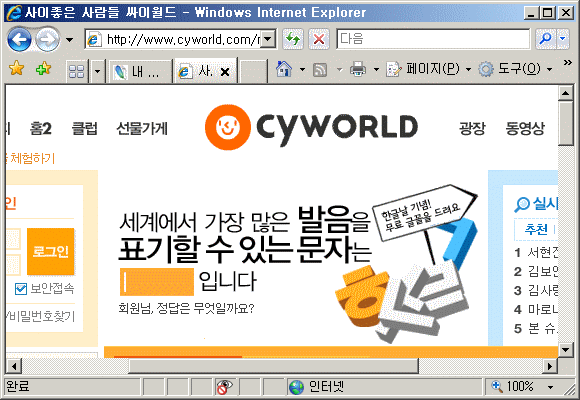The image size is (580, 400).
Task: Click the Forward arrow navigation button
Action: 48,39
